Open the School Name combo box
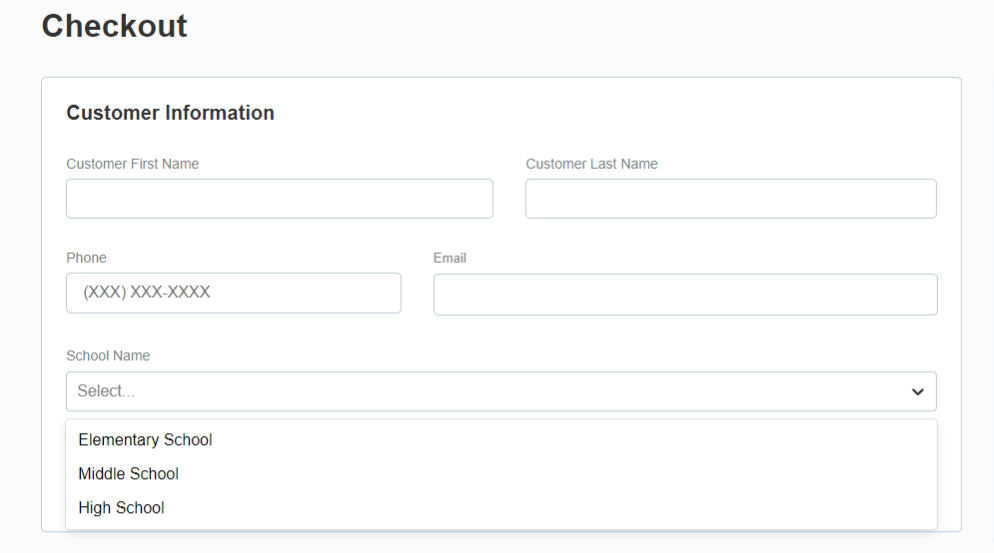Viewport: 994px width, 553px height. (x=501, y=391)
